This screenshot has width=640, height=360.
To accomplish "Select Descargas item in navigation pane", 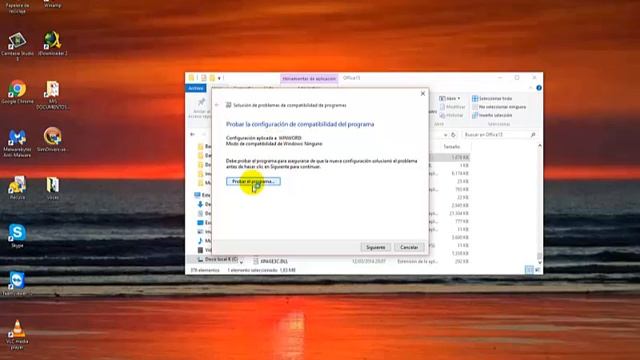I will click(x=204, y=204).
